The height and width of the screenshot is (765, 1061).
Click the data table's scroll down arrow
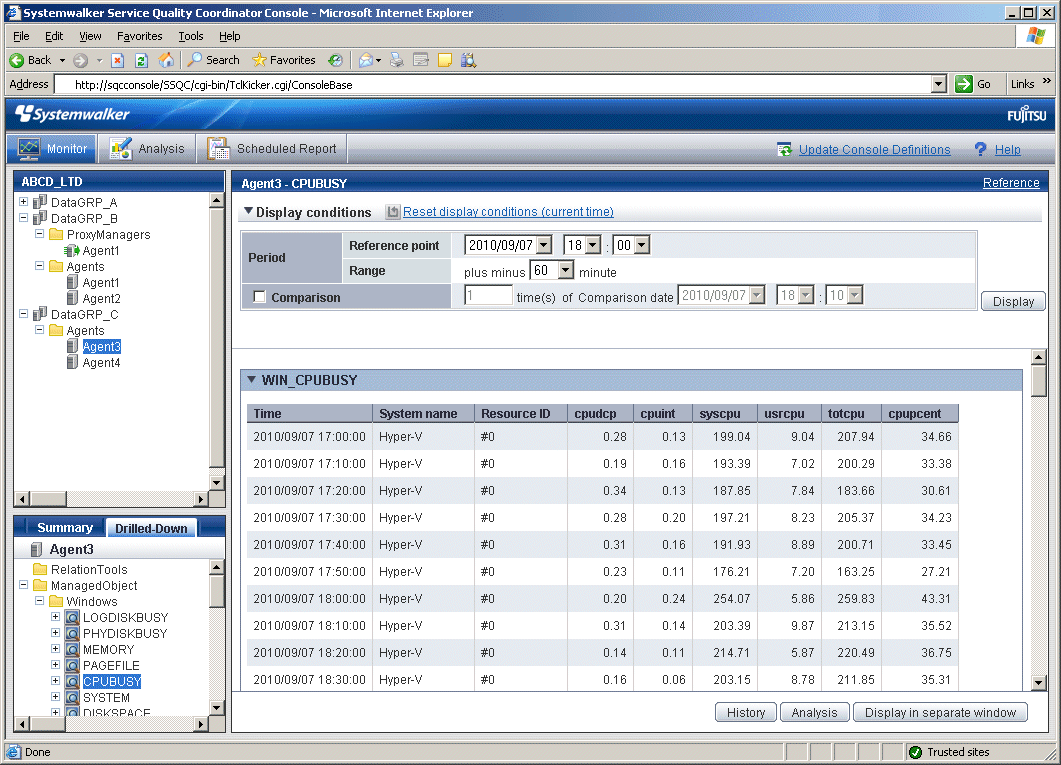tap(1039, 682)
